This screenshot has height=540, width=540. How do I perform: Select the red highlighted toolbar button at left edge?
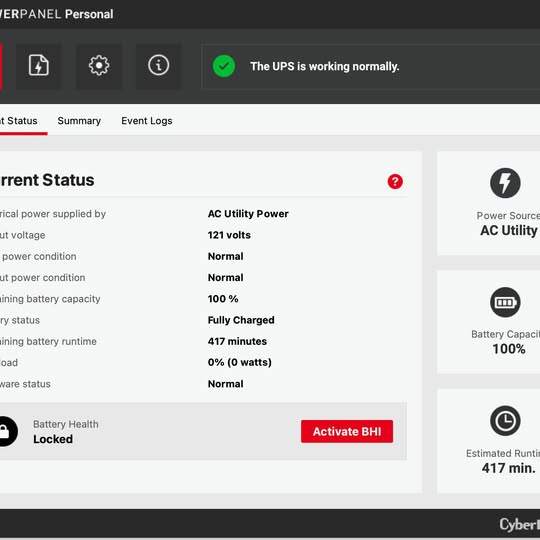[1, 66]
